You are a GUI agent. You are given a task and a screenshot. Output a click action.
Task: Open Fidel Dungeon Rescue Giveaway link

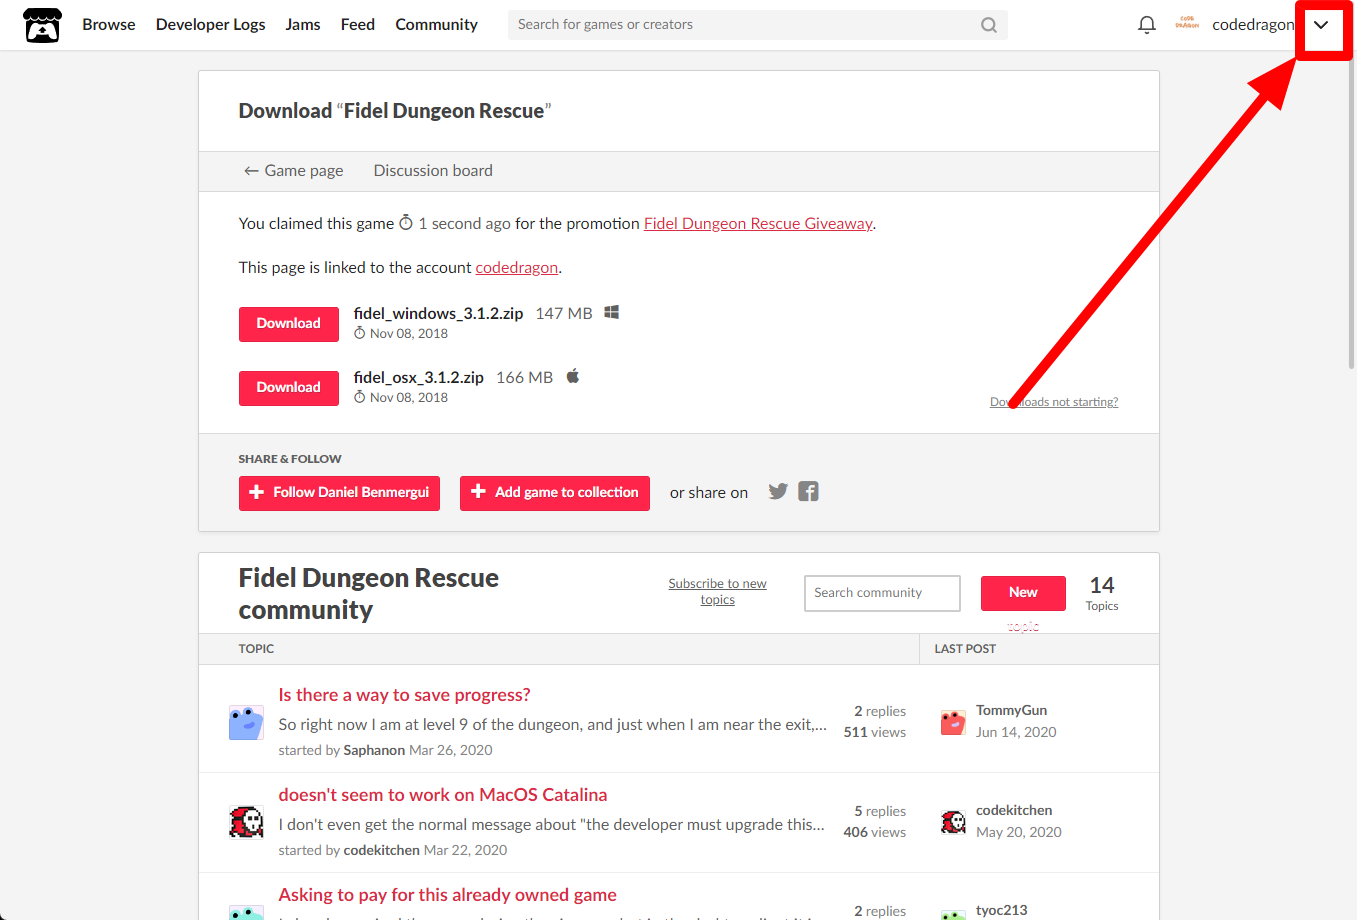point(758,224)
